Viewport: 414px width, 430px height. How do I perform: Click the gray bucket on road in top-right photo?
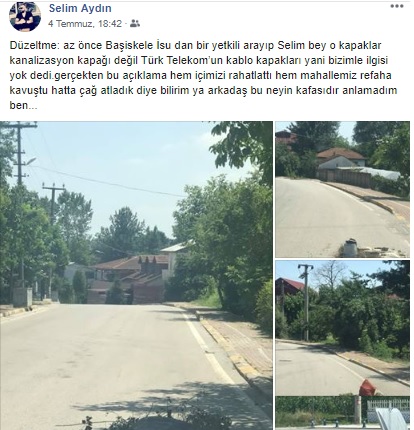[x=350, y=248]
